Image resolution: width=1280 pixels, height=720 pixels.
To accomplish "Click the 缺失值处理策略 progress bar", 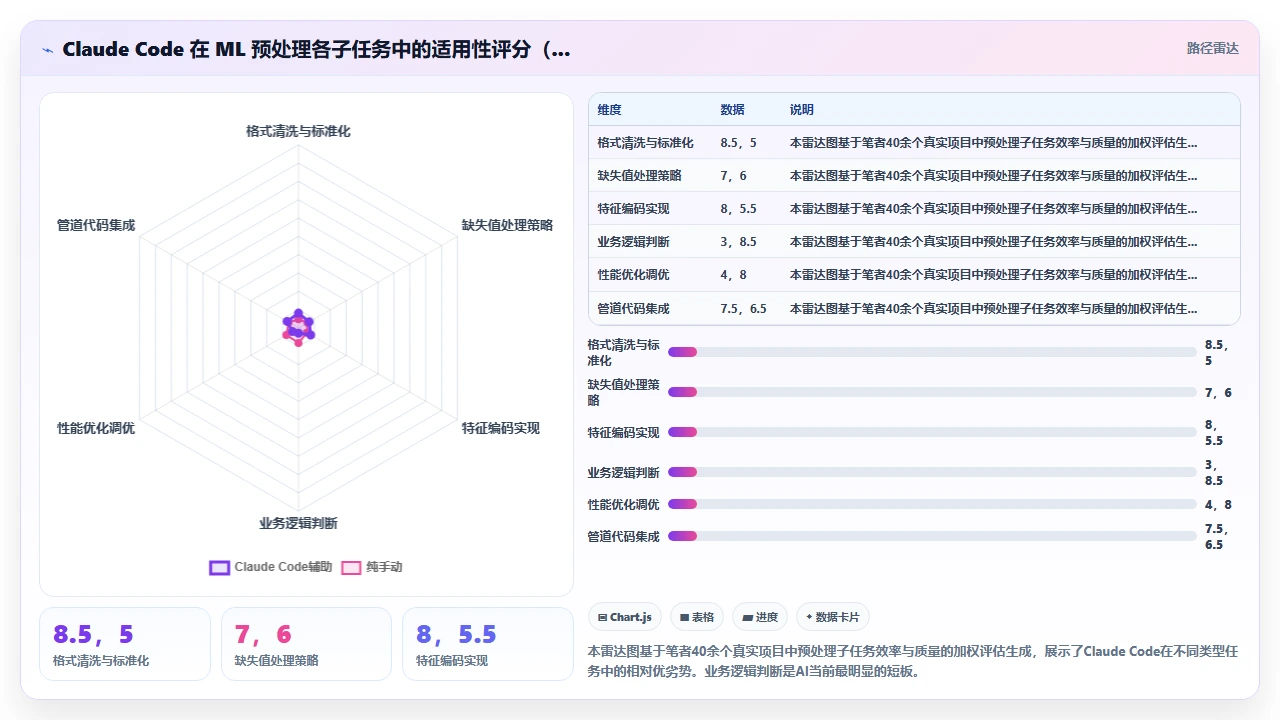I will point(932,392).
